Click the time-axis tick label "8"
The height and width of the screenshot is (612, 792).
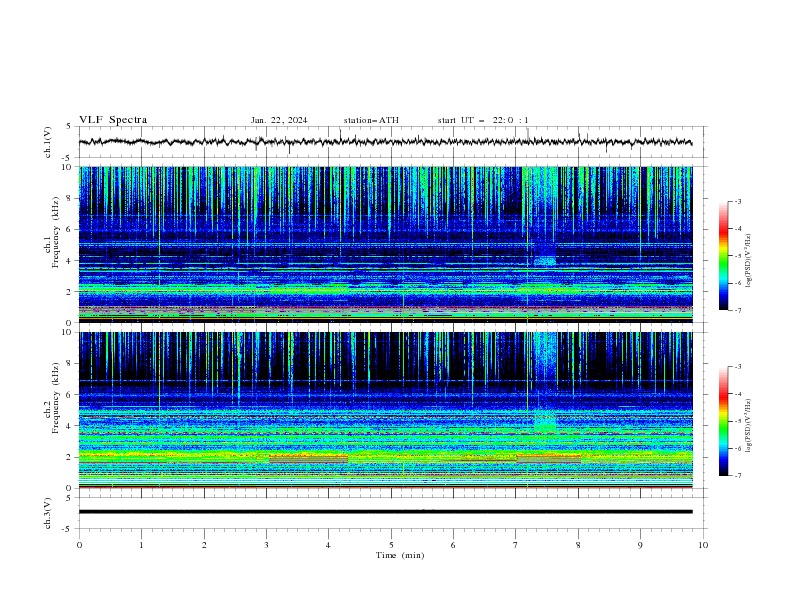pos(578,545)
